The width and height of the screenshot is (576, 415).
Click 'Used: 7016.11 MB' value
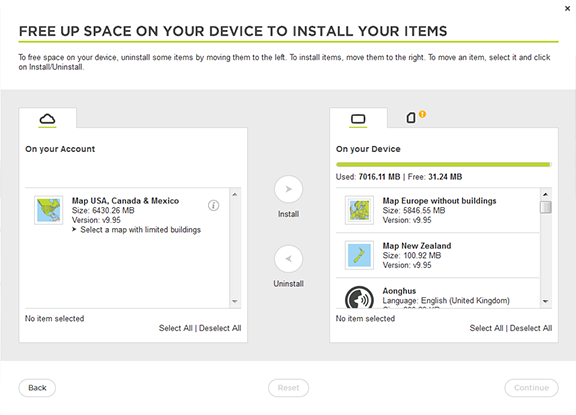pyautogui.click(x=368, y=177)
